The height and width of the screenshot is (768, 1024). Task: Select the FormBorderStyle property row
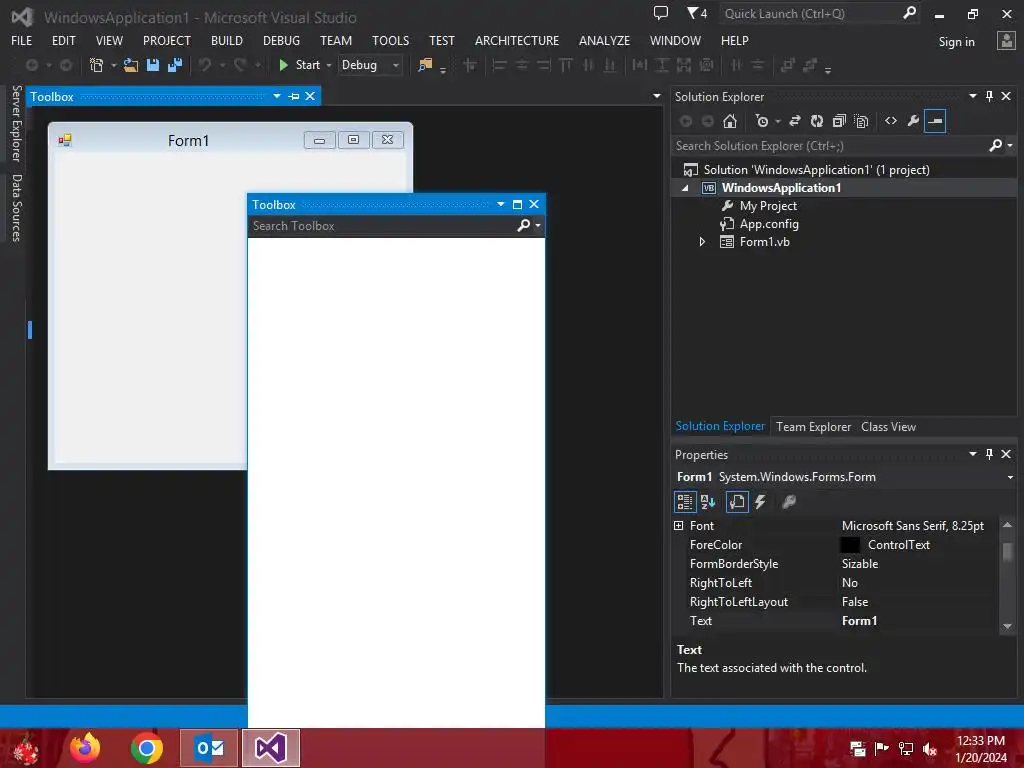point(836,564)
